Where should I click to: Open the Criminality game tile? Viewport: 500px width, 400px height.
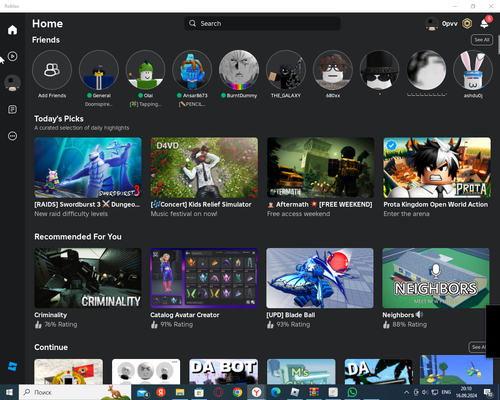pyautogui.click(x=88, y=278)
